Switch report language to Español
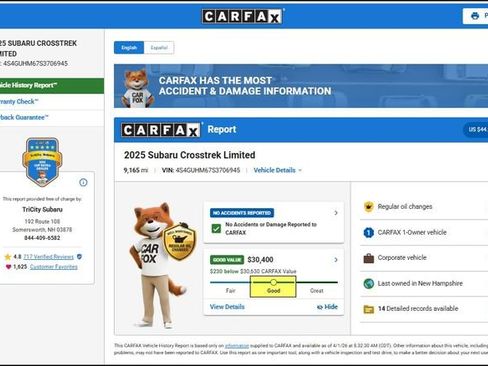The height and width of the screenshot is (366, 488). 159,48
